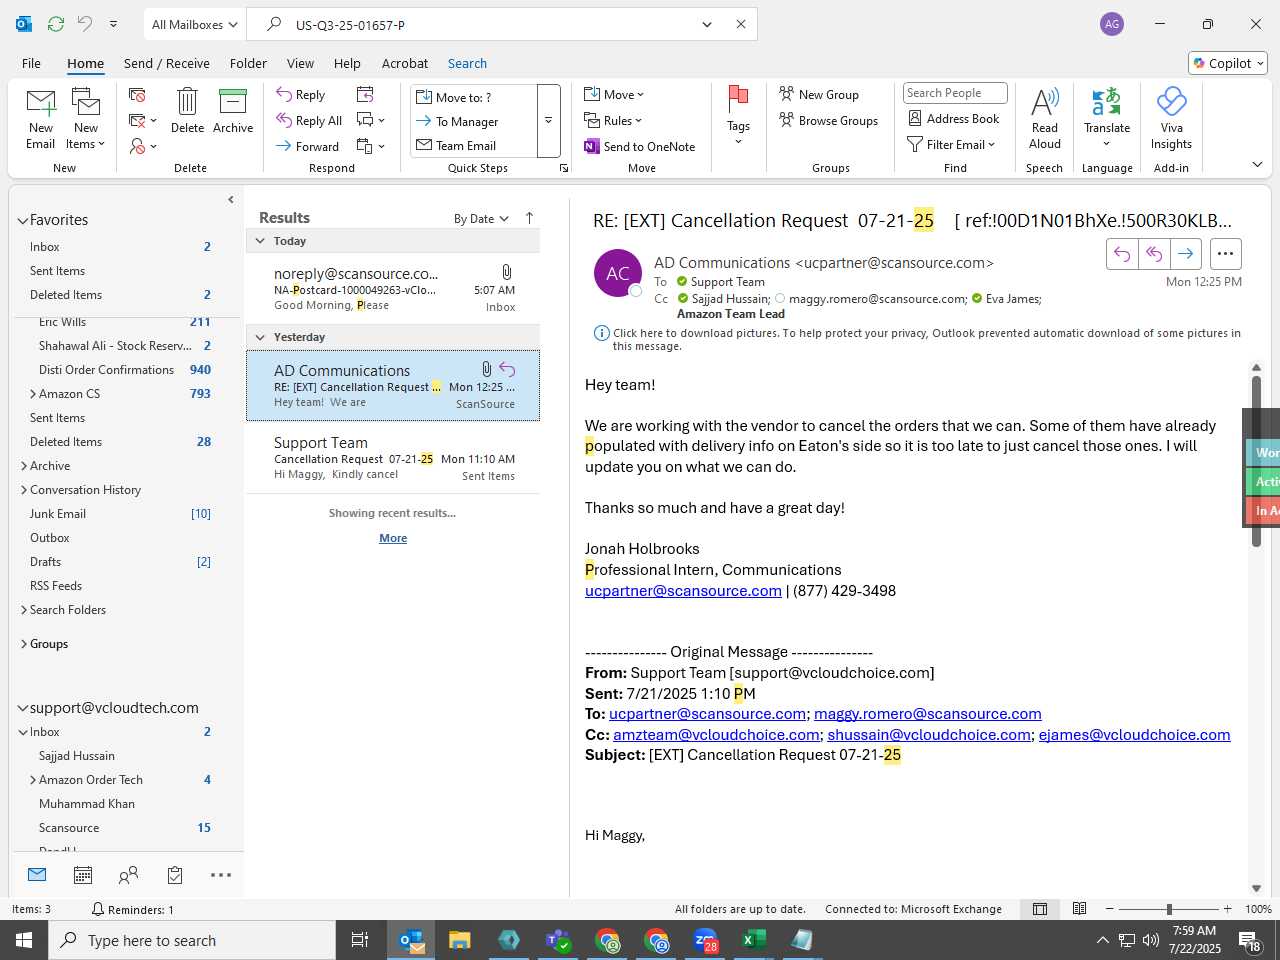Image resolution: width=1280 pixels, height=960 pixels.
Task: Click reply arrow in reading pane header
Action: click(1122, 254)
